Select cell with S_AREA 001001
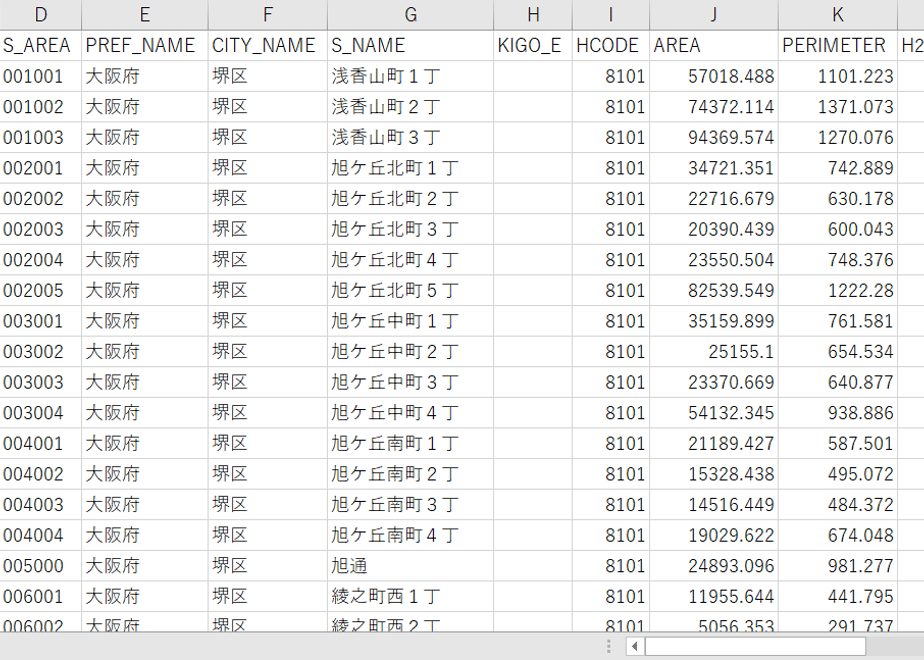924x660 pixels. pos(41,76)
